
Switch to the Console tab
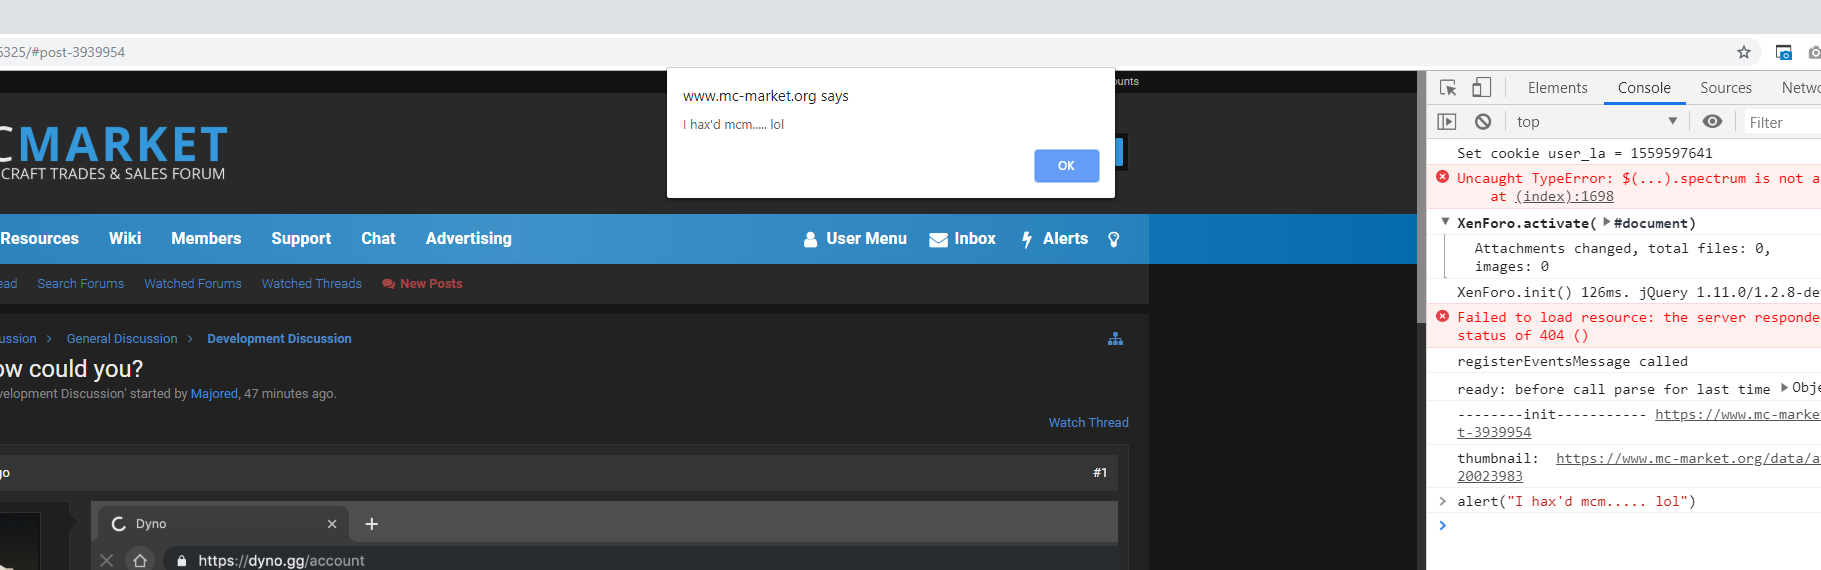click(1644, 88)
